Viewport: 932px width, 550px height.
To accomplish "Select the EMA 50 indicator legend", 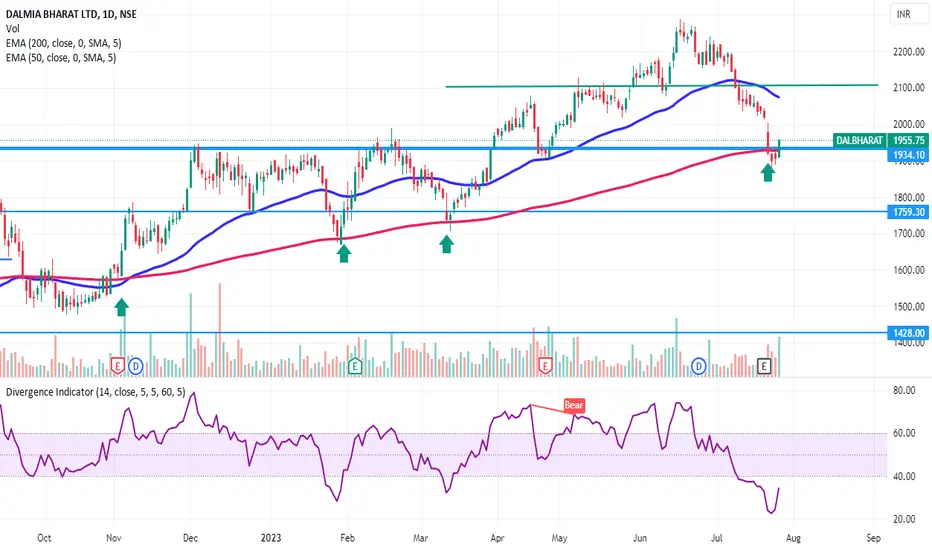I will pos(61,58).
